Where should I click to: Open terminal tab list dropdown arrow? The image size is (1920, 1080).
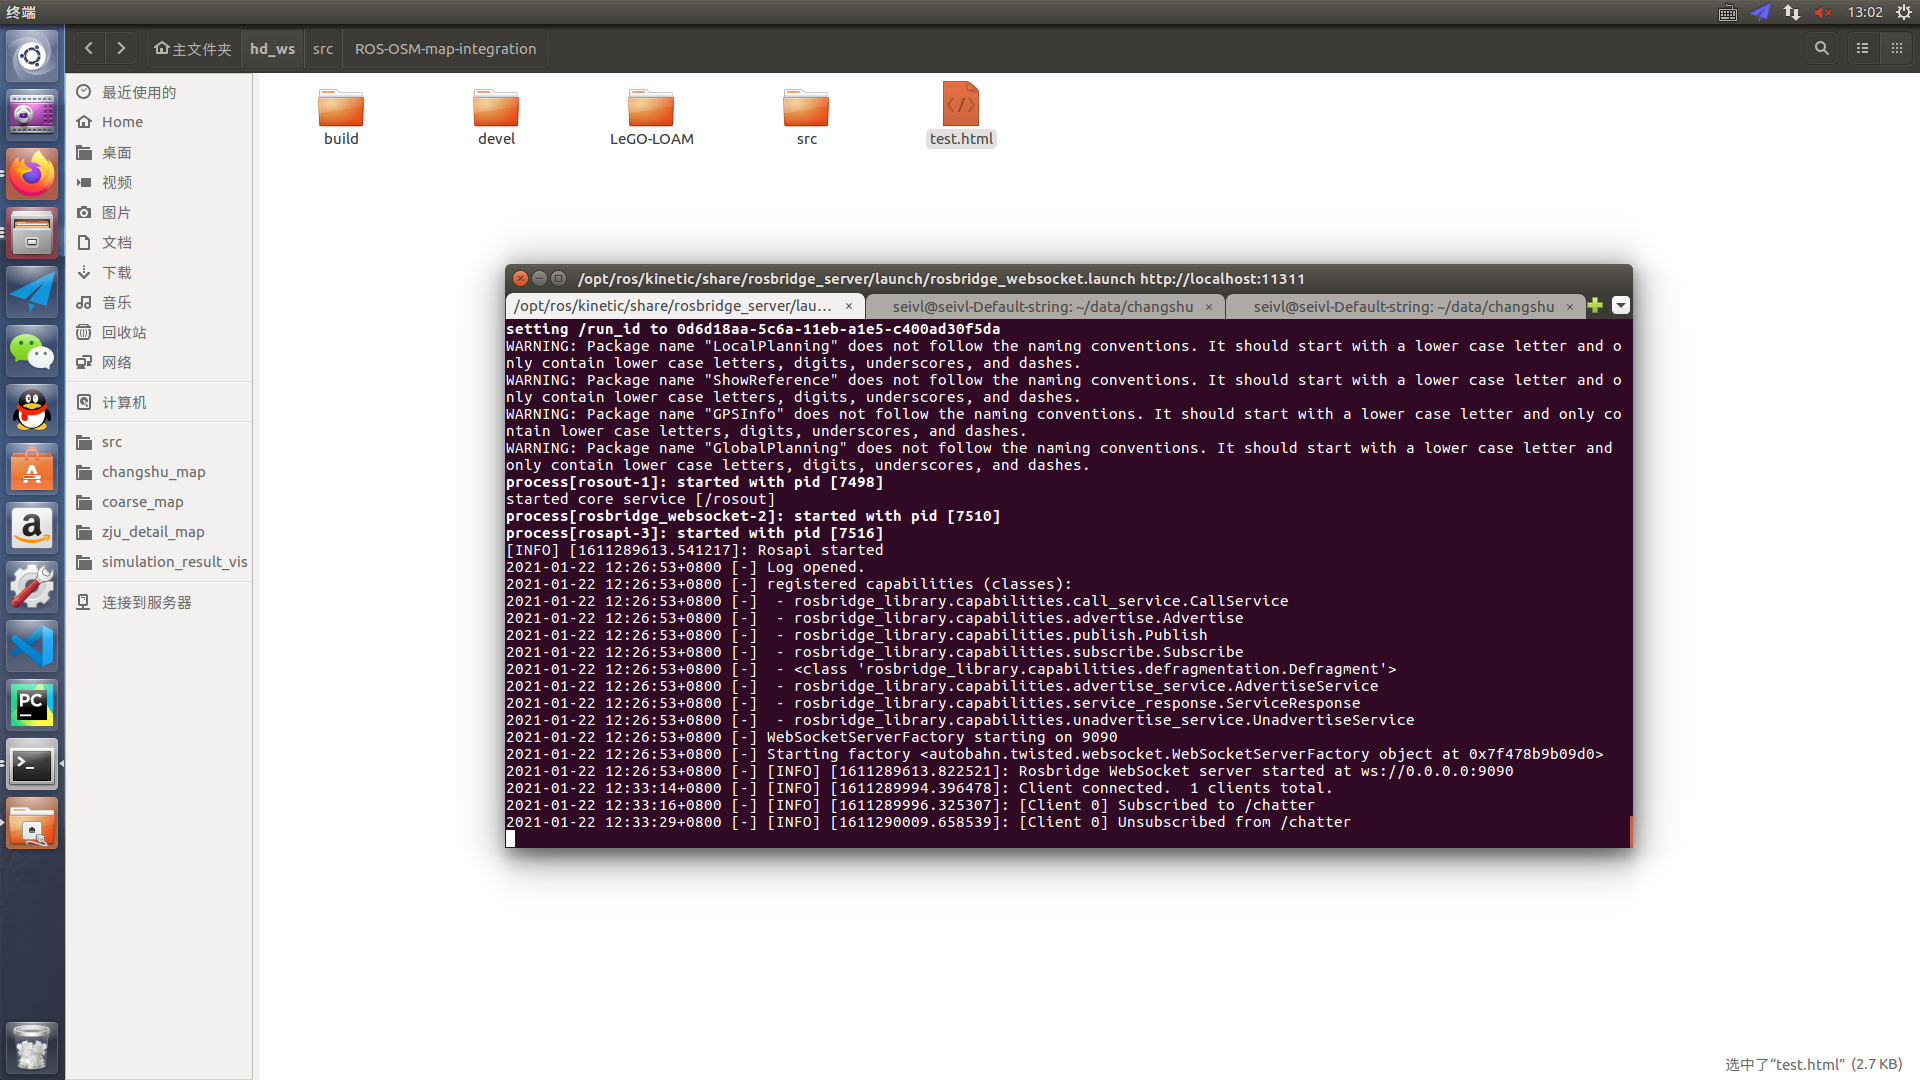click(1621, 306)
